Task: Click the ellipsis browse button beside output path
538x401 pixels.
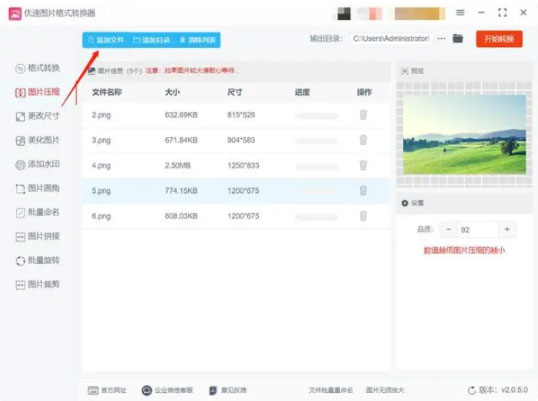Action: coord(441,38)
